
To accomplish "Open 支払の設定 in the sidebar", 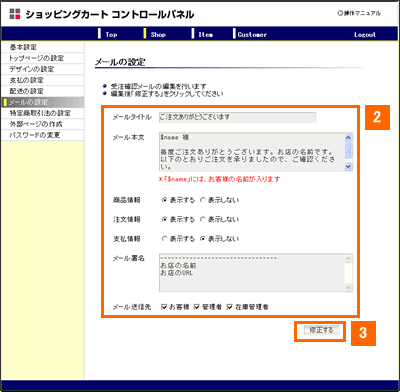I will point(42,80).
